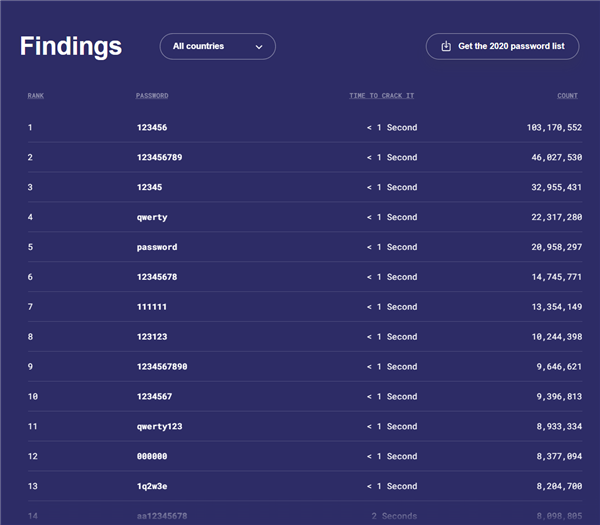Click count 103,170,552
This screenshot has height=525, width=600.
[554, 127]
